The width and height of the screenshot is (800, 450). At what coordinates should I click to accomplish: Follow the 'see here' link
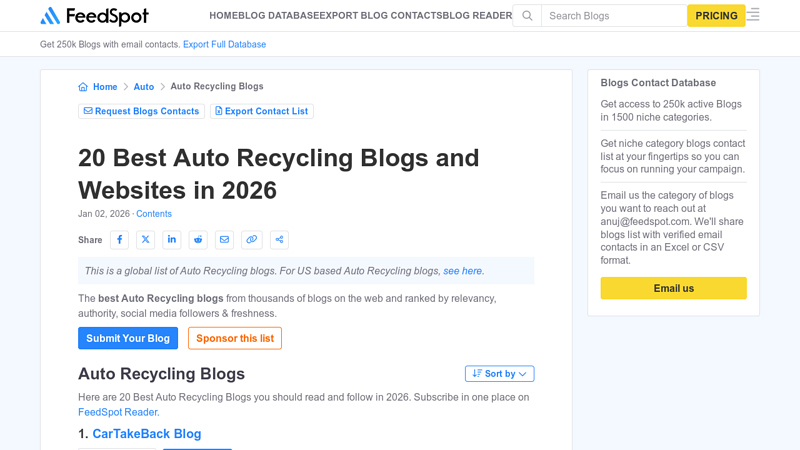462,271
